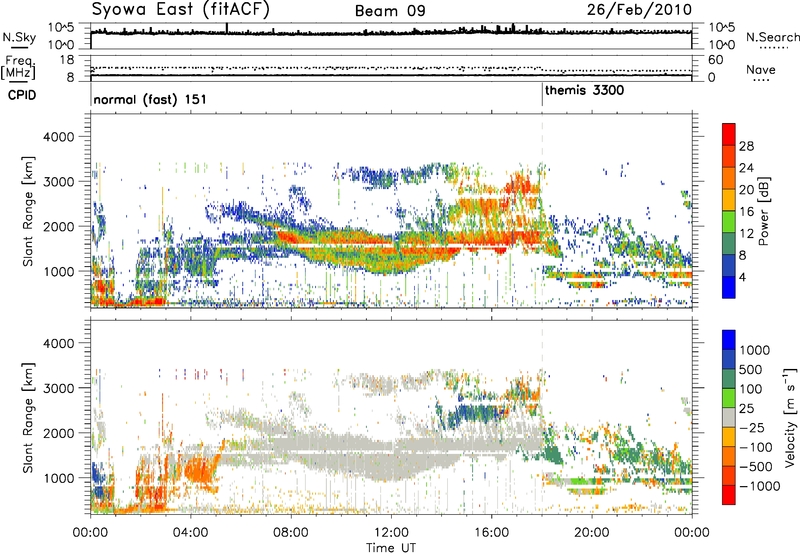The image size is (800, 554).
Task: Click the right-hand Nave axis value "60"
Action: [715, 60]
